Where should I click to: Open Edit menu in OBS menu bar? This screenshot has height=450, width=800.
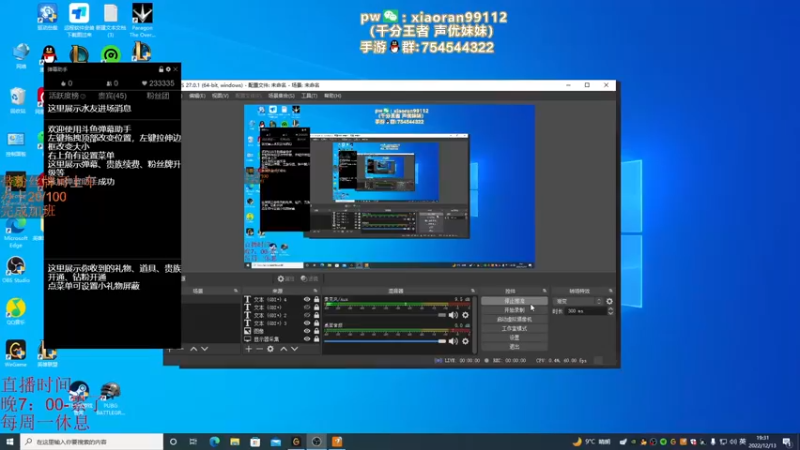[x=197, y=96]
